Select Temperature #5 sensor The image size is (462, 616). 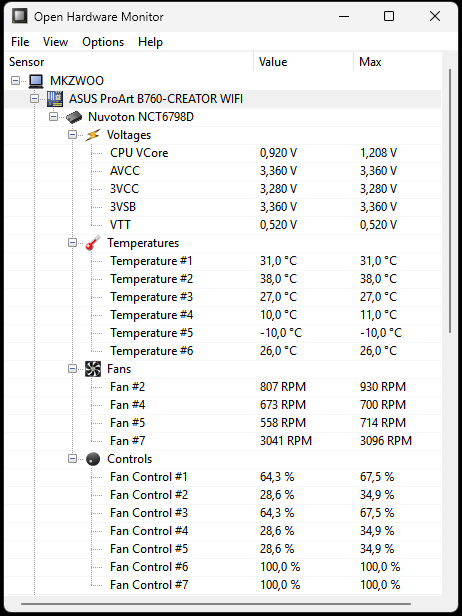coord(223,333)
